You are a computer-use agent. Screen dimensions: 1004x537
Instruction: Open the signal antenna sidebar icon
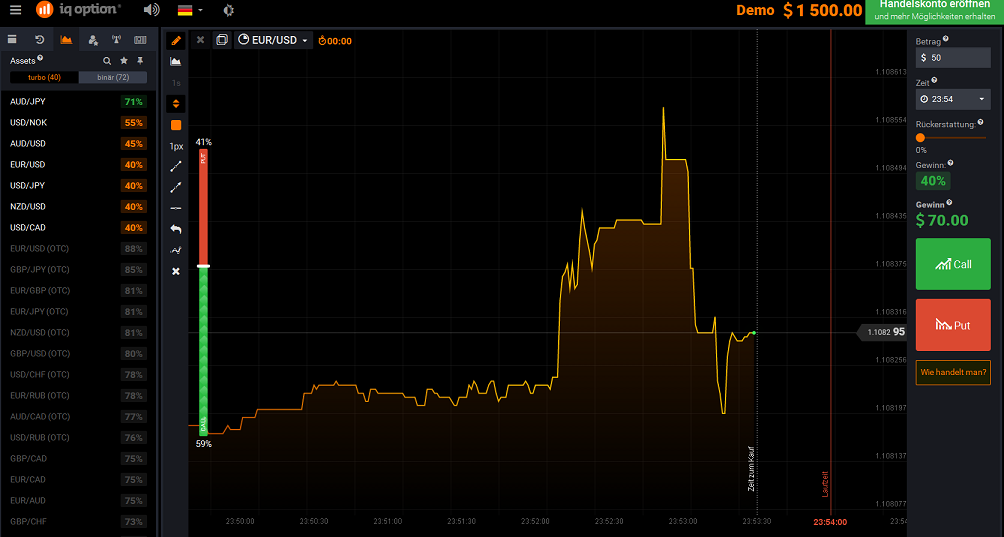pos(117,40)
